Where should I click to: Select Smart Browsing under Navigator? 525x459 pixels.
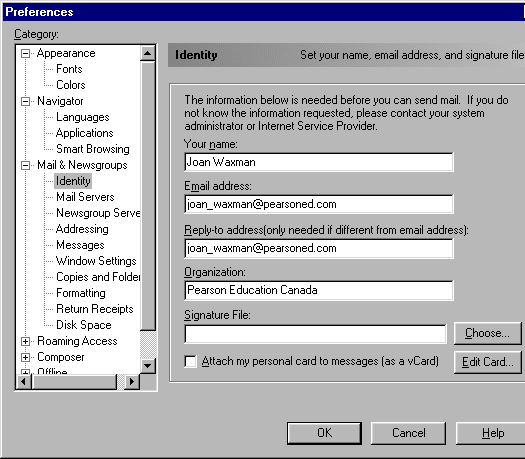93,149
